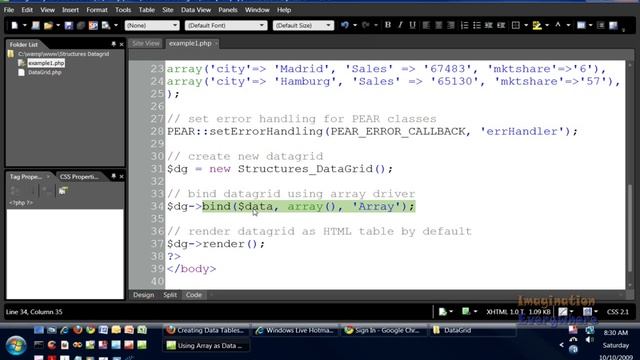Switch to the Site View tab
640x360 pixels.
pyautogui.click(x=146, y=43)
